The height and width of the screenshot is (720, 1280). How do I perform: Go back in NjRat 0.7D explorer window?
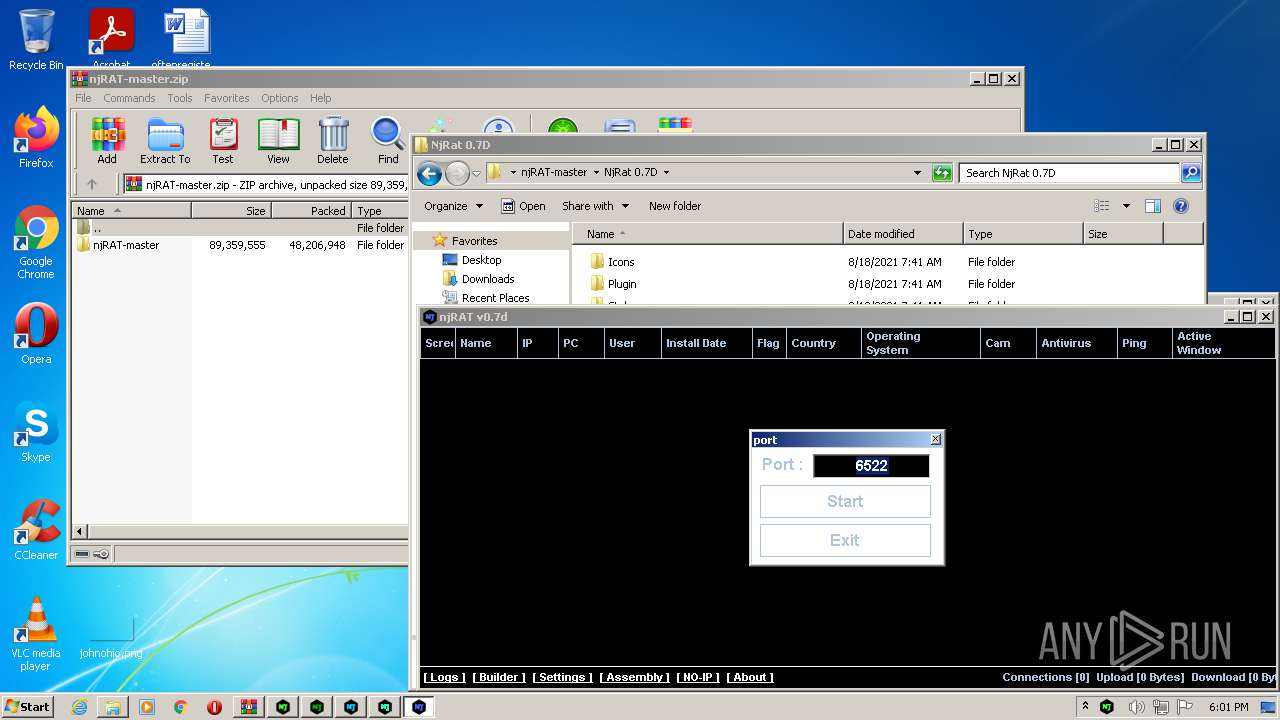pos(430,173)
